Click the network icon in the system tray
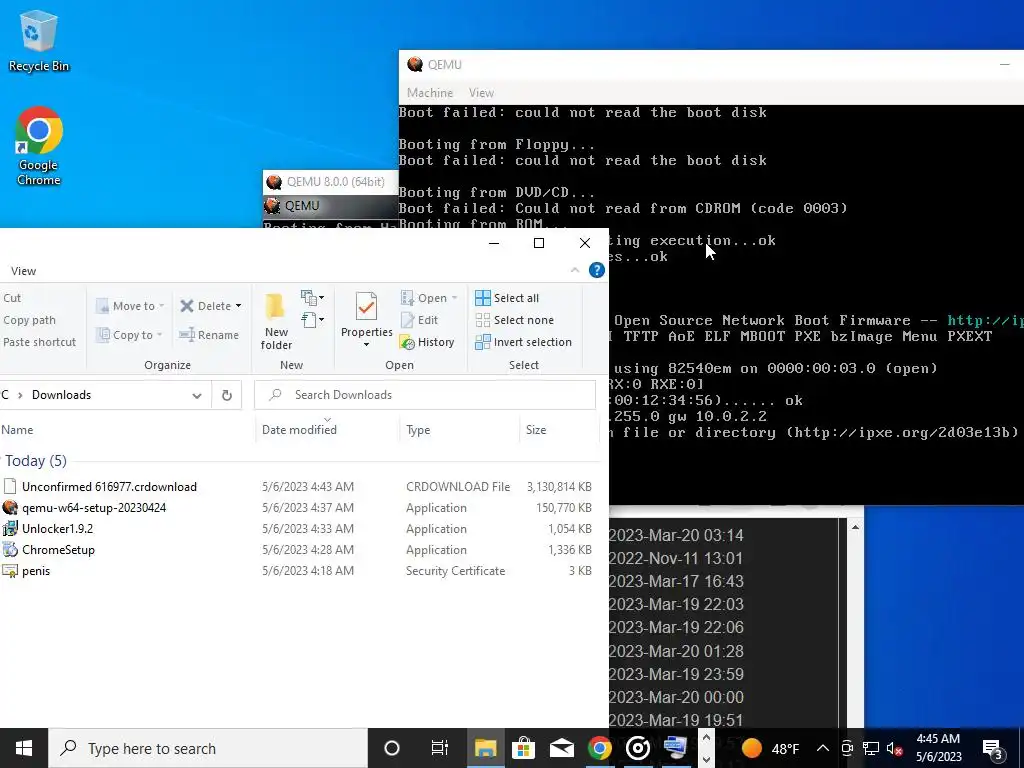Screen dimensions: 1024x768 click(x=871, y=748)
